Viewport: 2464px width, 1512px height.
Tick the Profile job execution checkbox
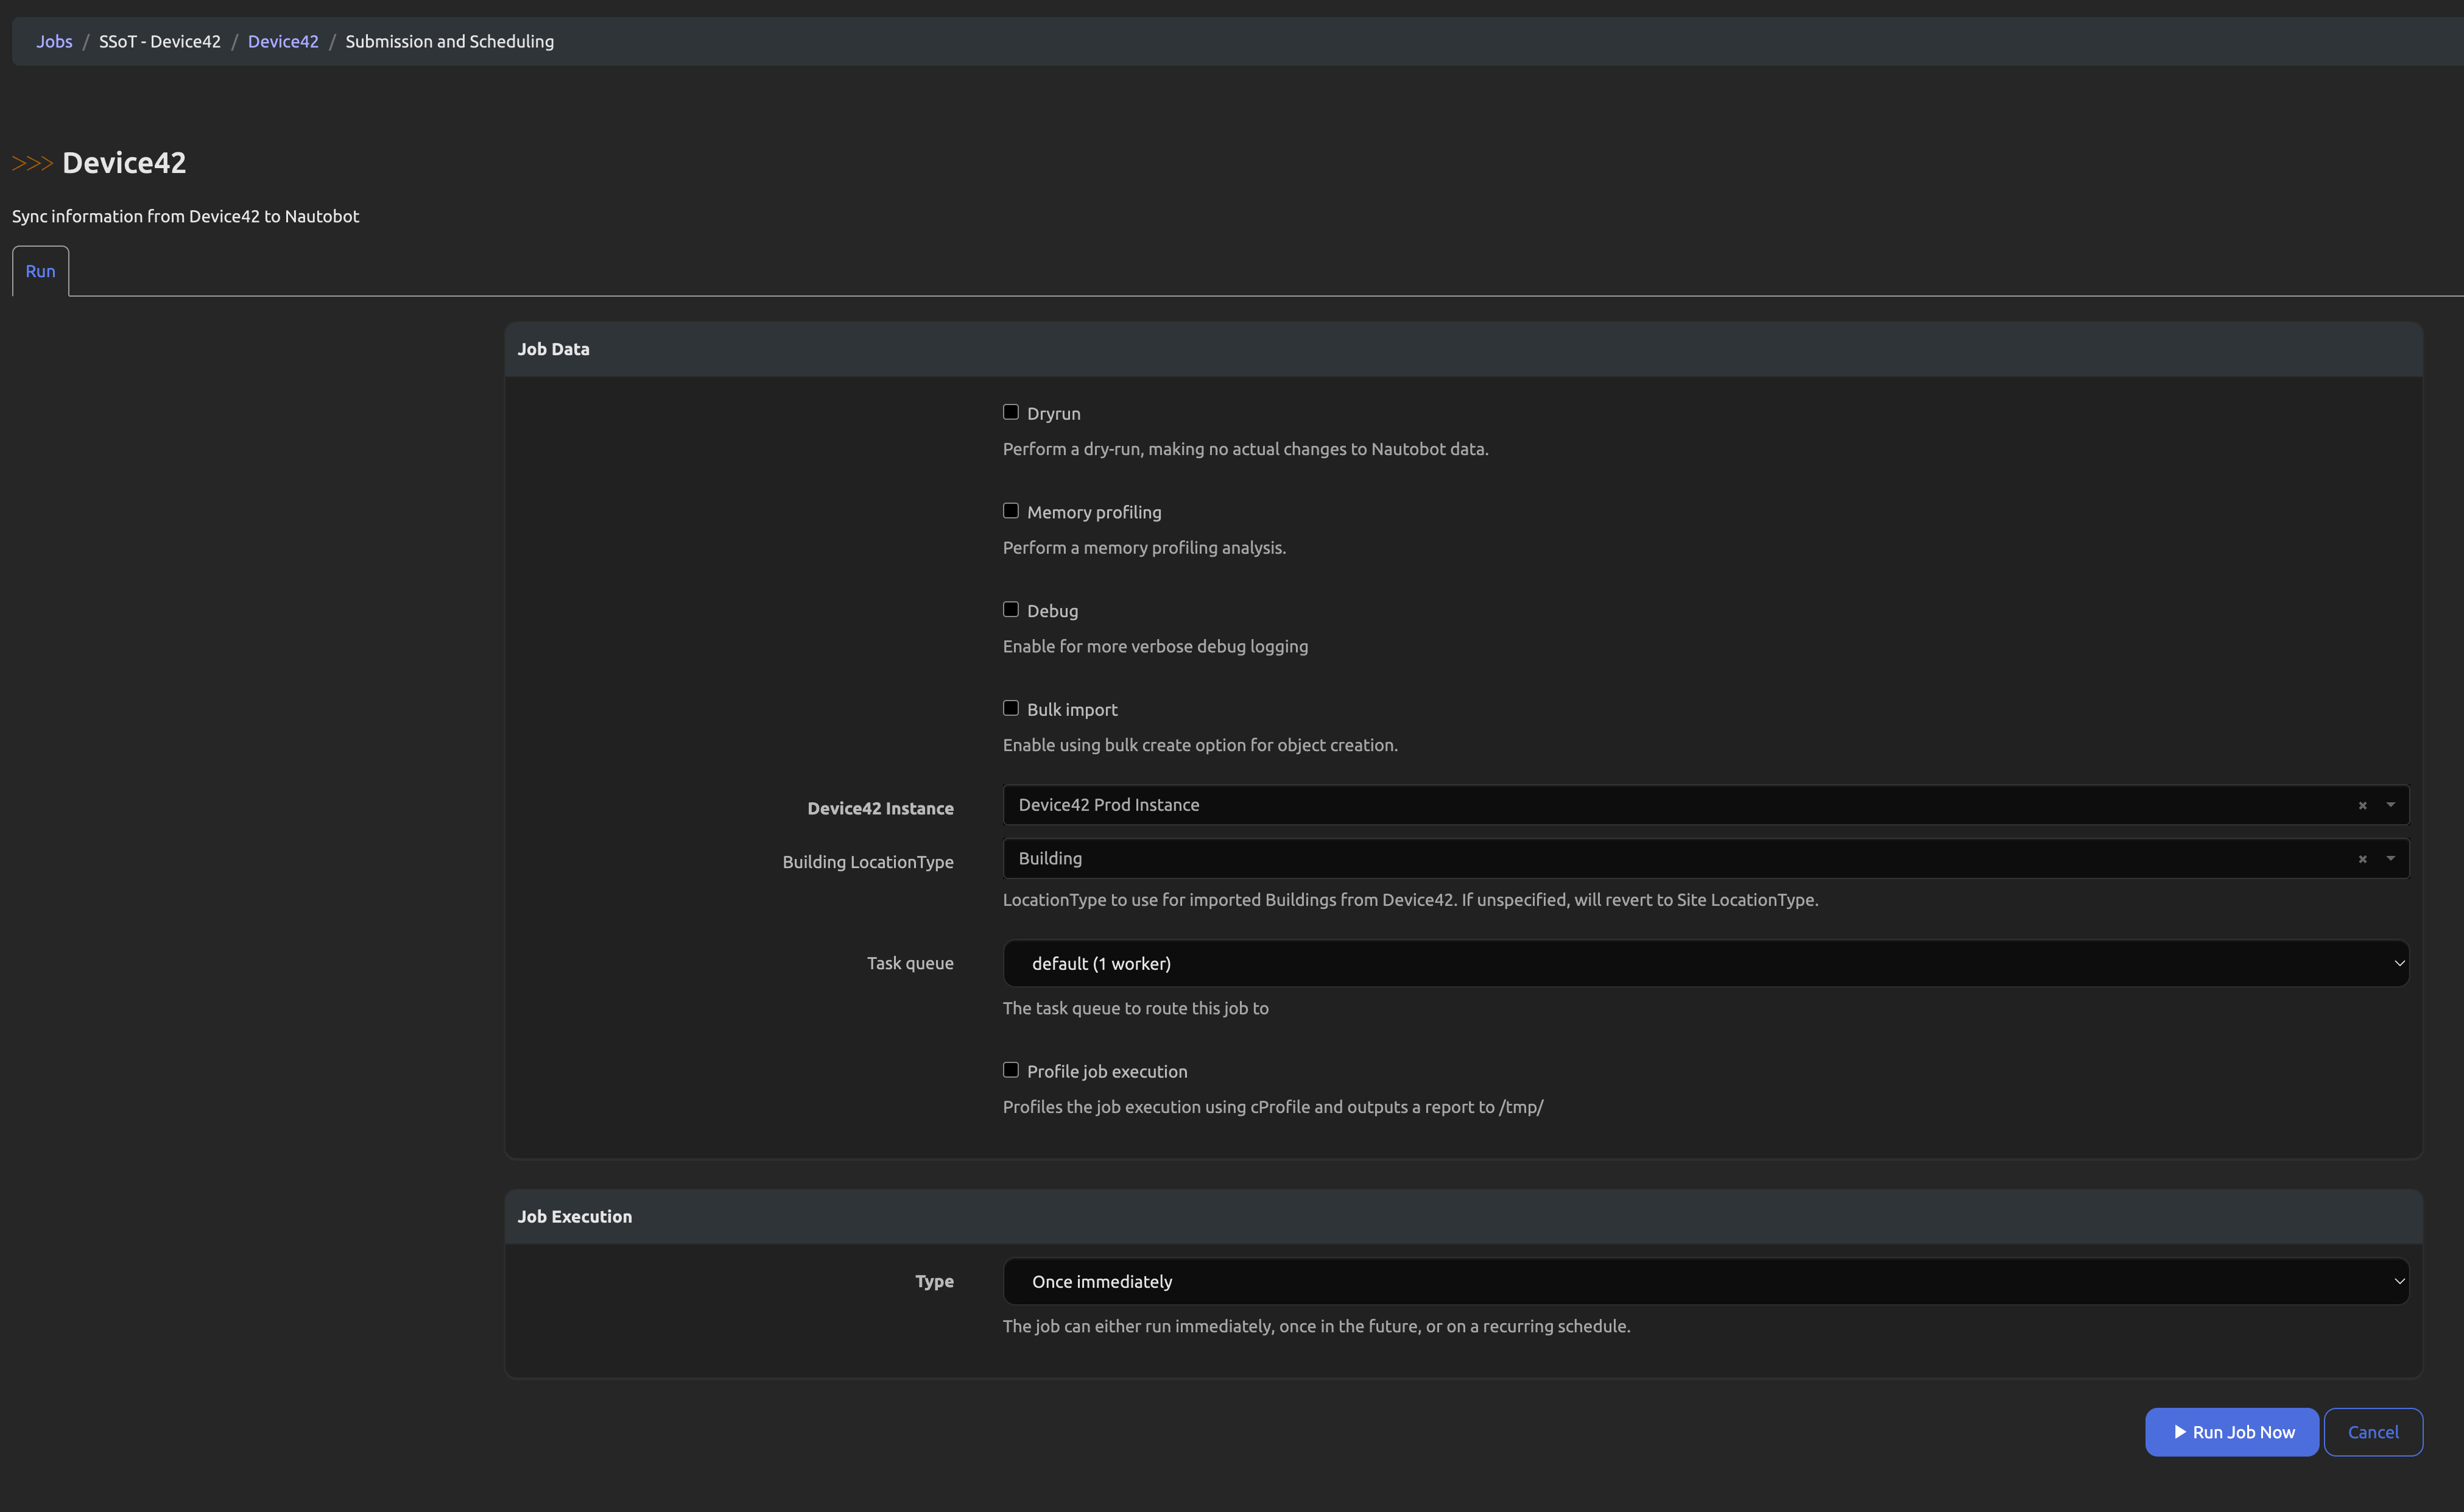click(1011, 1070)
